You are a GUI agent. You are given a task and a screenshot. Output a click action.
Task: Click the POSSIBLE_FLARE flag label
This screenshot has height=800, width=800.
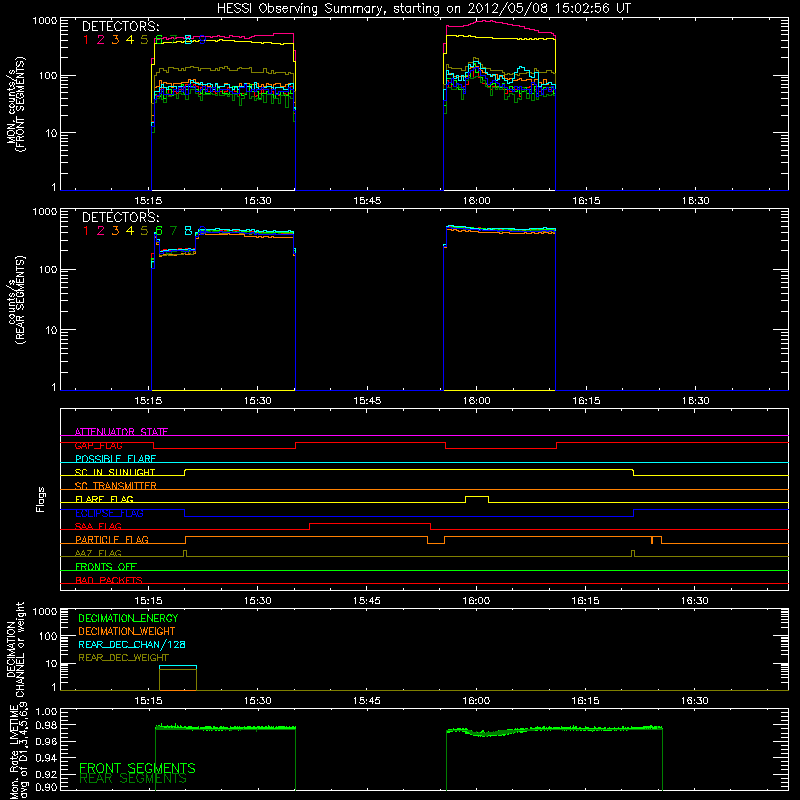point(115,459)
